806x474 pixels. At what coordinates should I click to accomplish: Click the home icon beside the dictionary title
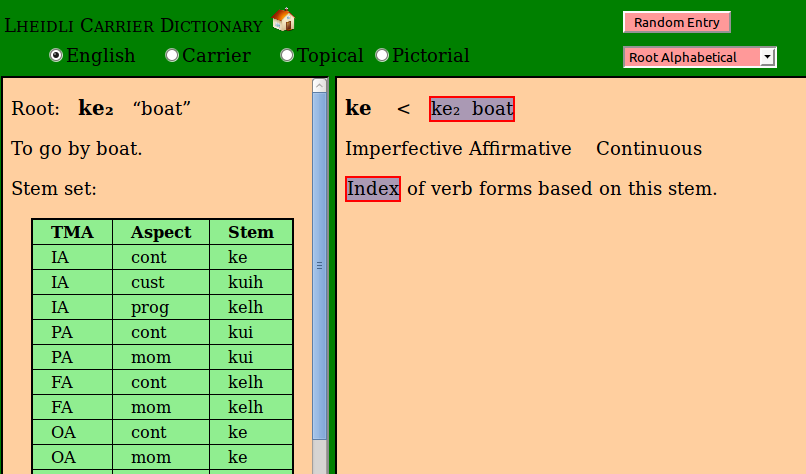coord(283,20)
